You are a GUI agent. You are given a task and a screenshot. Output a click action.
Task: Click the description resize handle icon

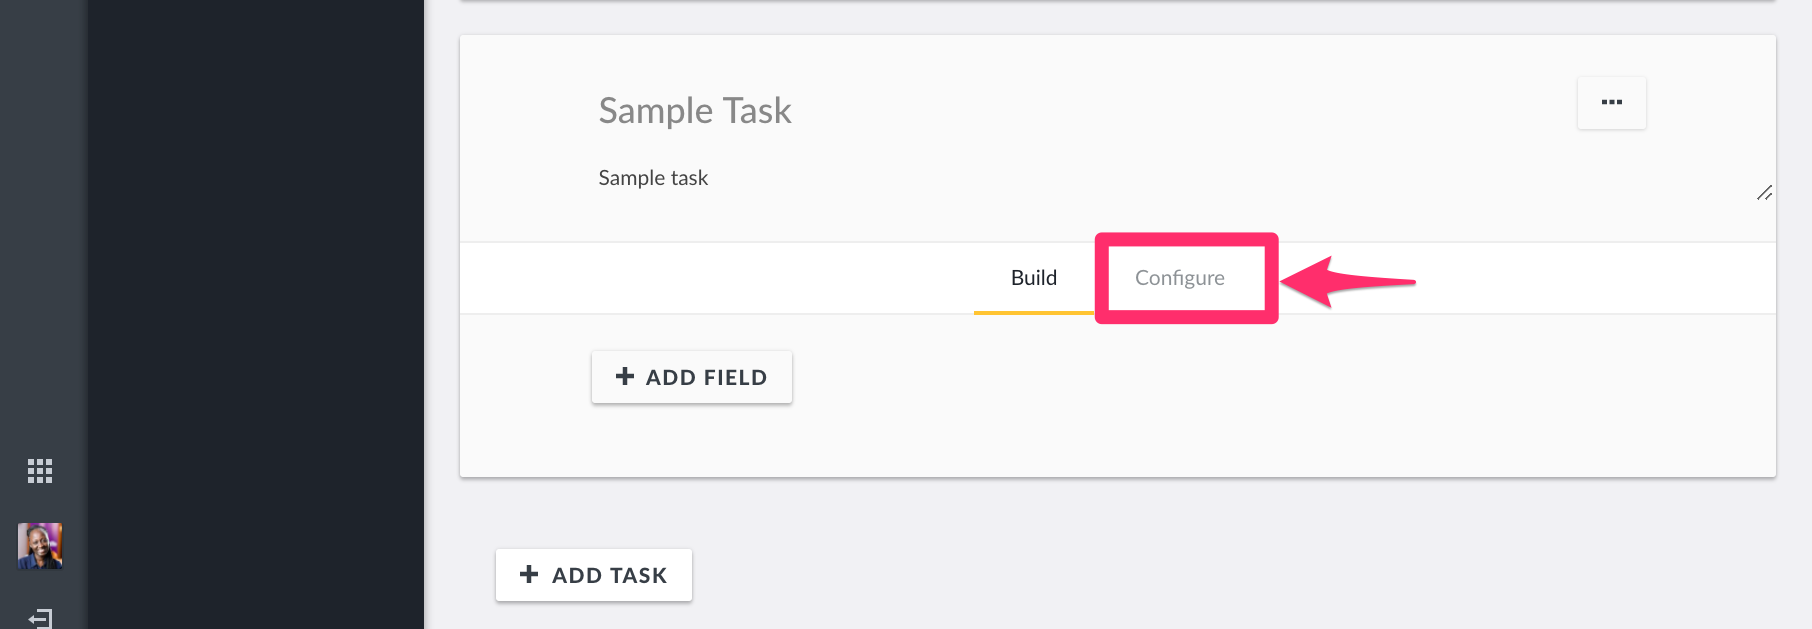coord(1765,192)
